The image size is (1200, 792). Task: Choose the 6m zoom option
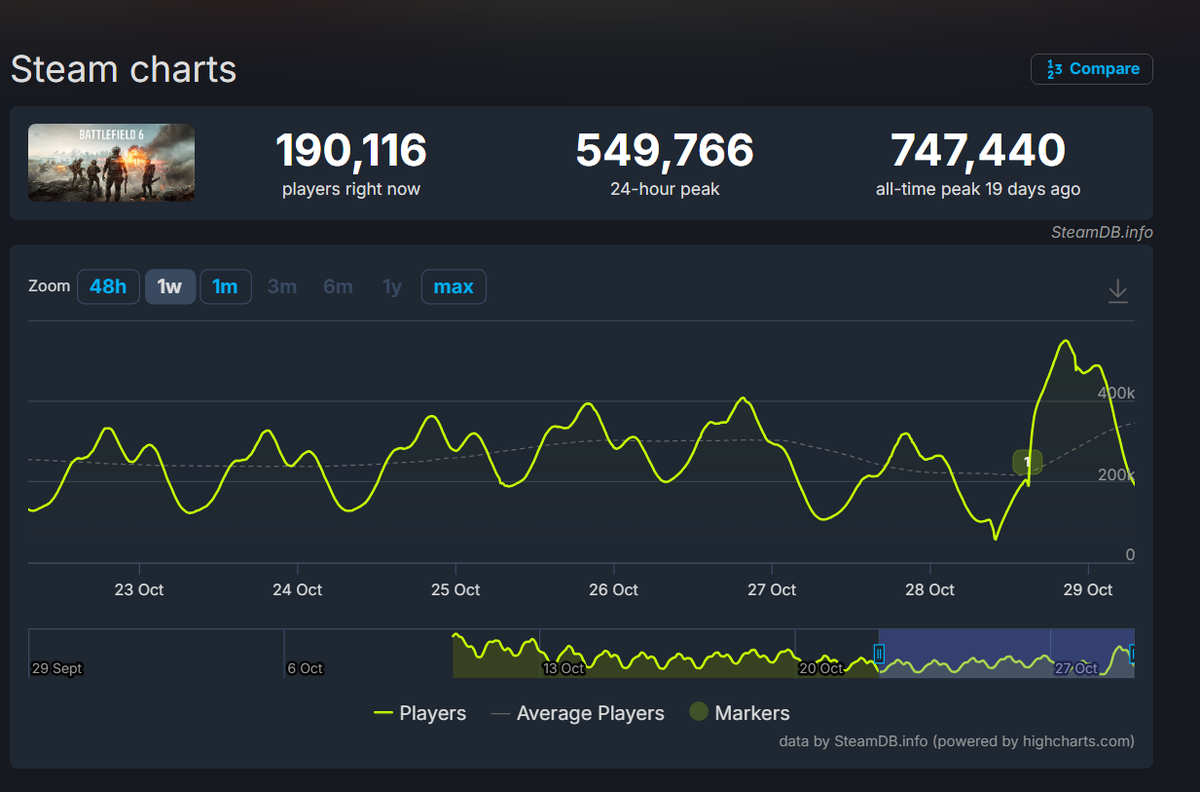(x=338, y=287)
